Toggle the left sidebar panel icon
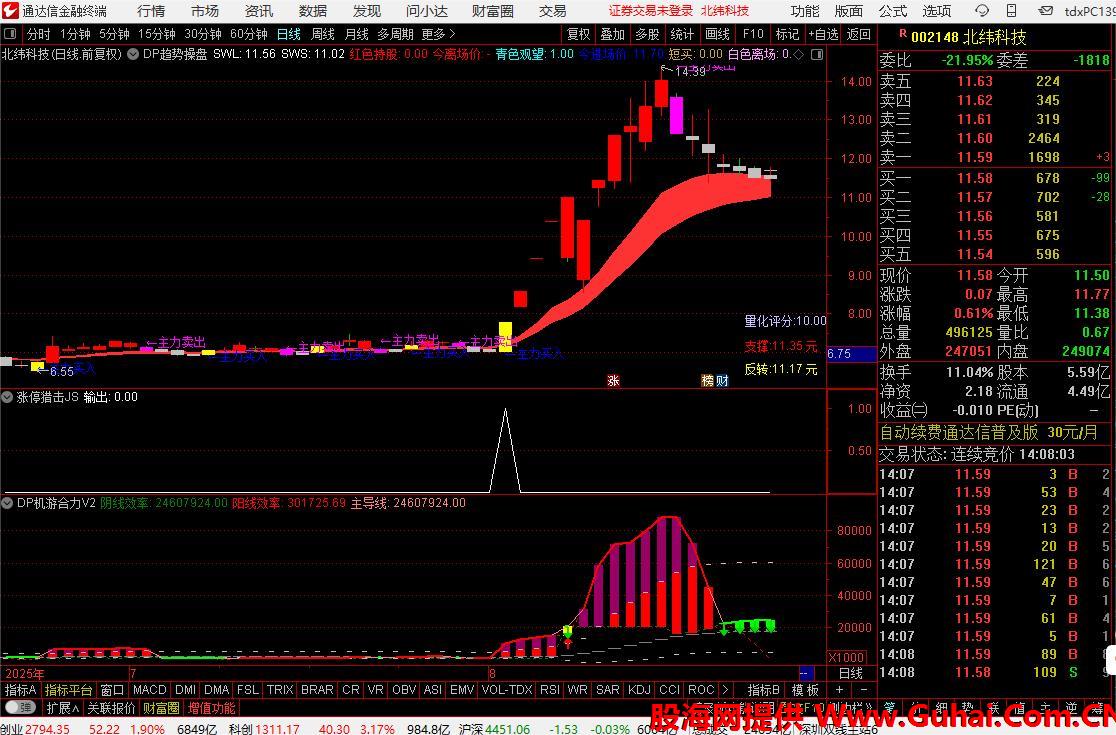The height and width of the screenshot is (735, 1116). [10, 34]
